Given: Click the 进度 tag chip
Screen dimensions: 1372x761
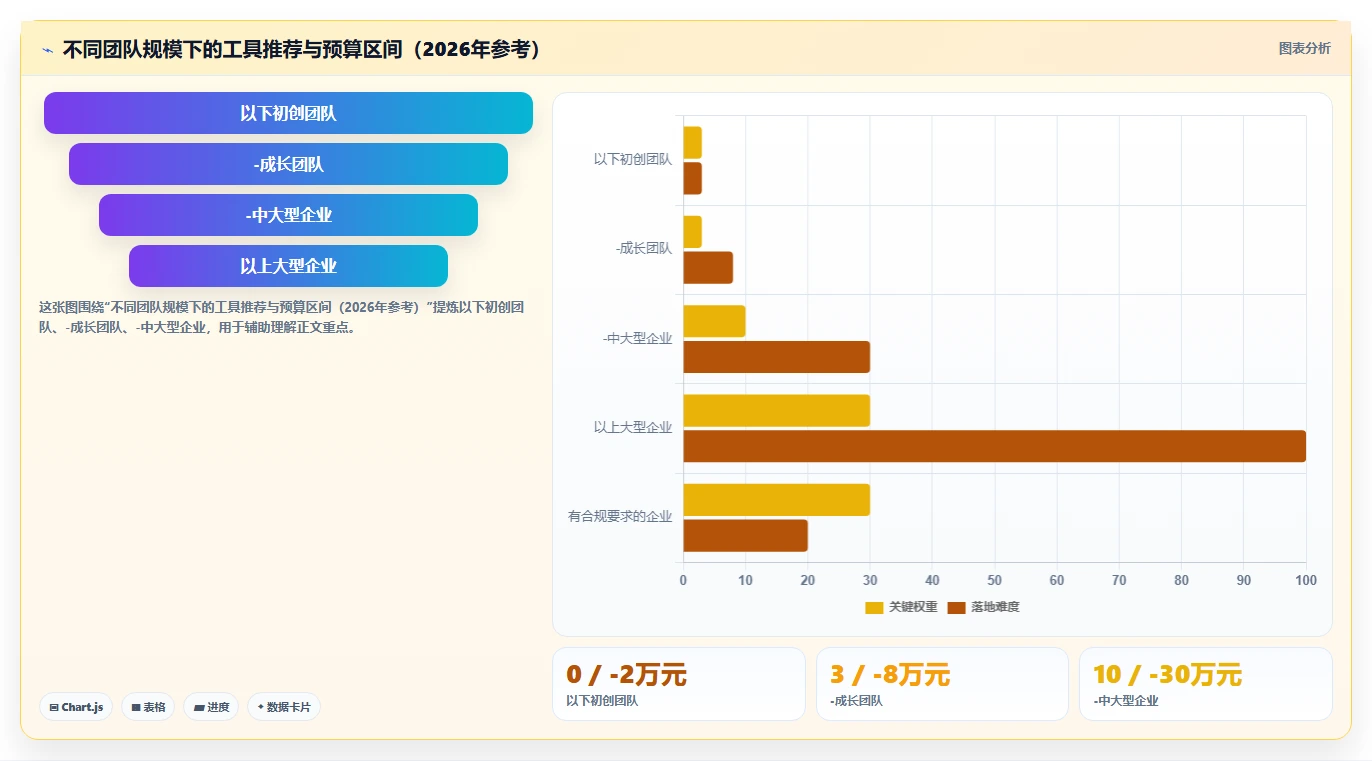Looking at the screenshot, I should click(x=211, y=707).
